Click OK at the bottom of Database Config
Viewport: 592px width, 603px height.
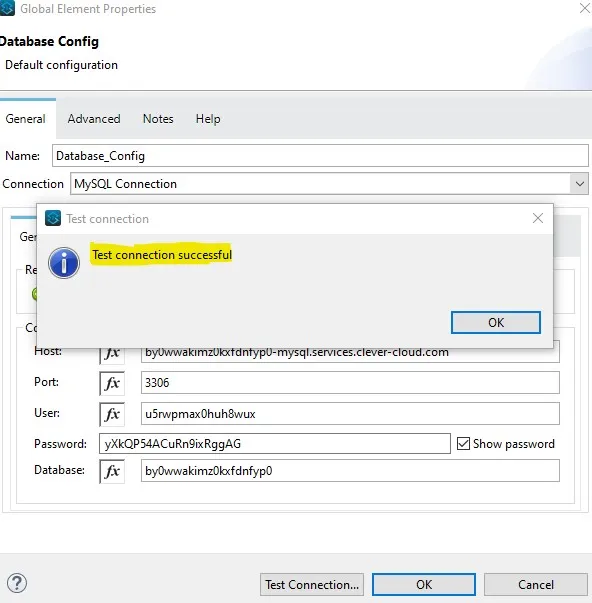click(424, 585)
